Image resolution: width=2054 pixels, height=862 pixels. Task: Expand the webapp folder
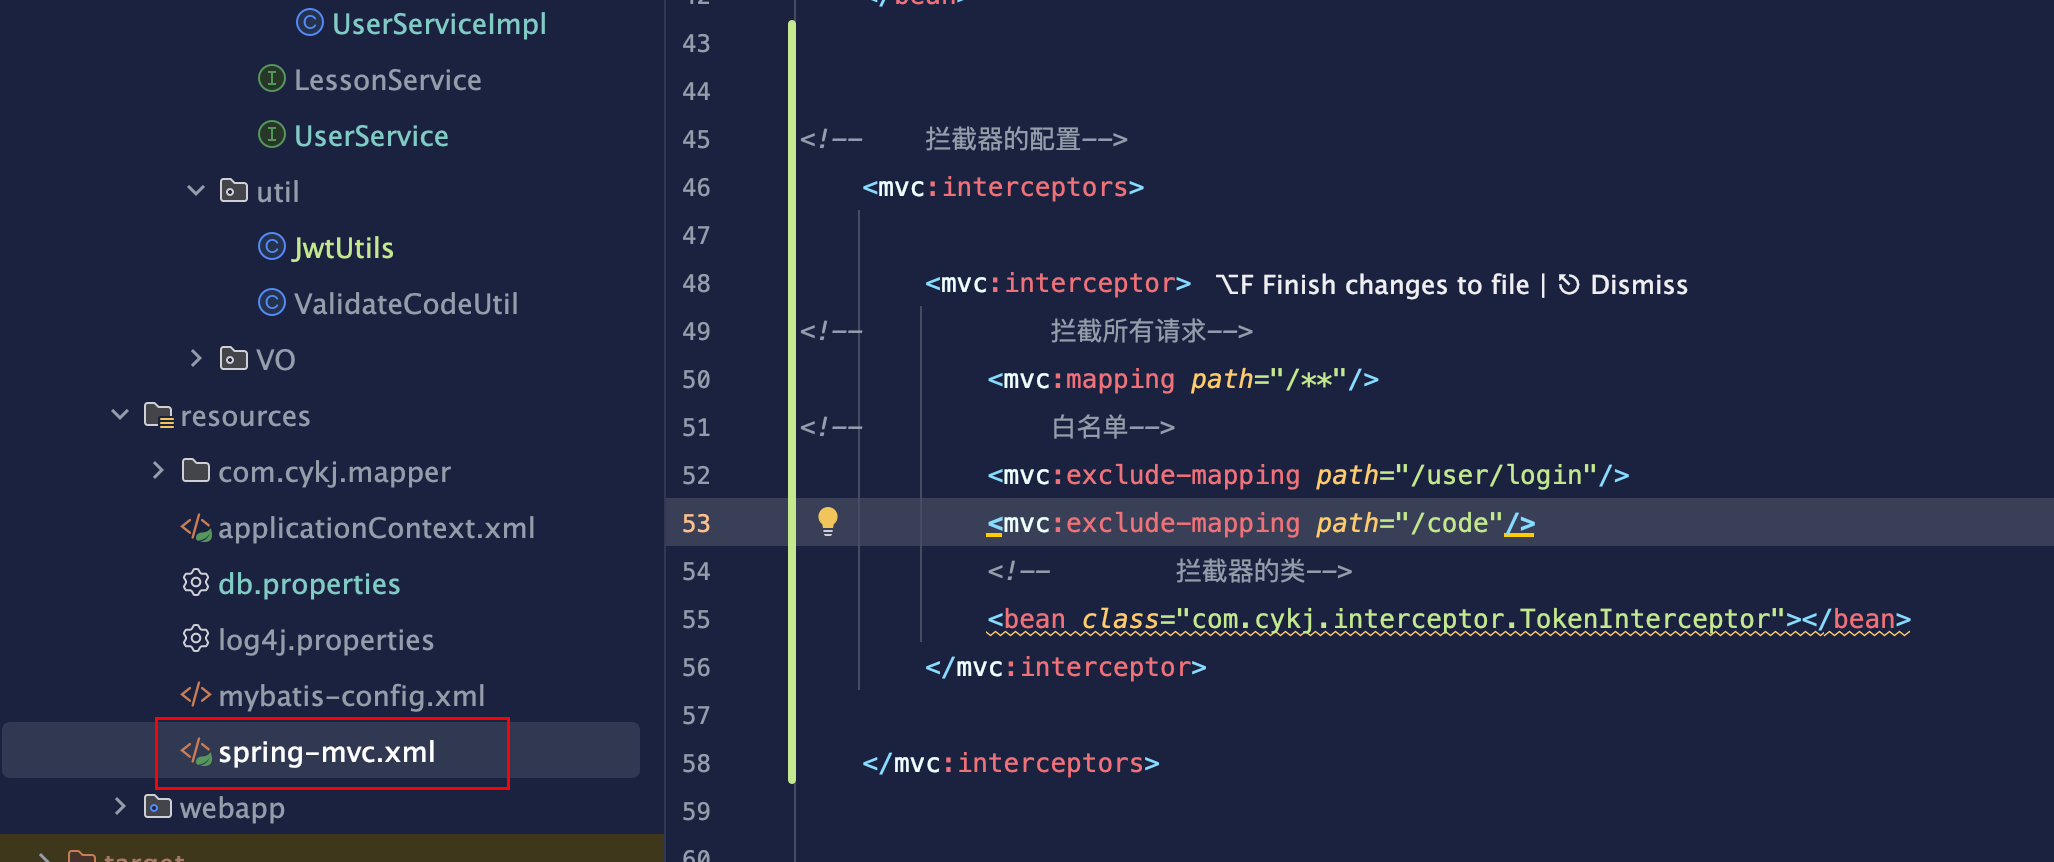click(x=120, y=806)
